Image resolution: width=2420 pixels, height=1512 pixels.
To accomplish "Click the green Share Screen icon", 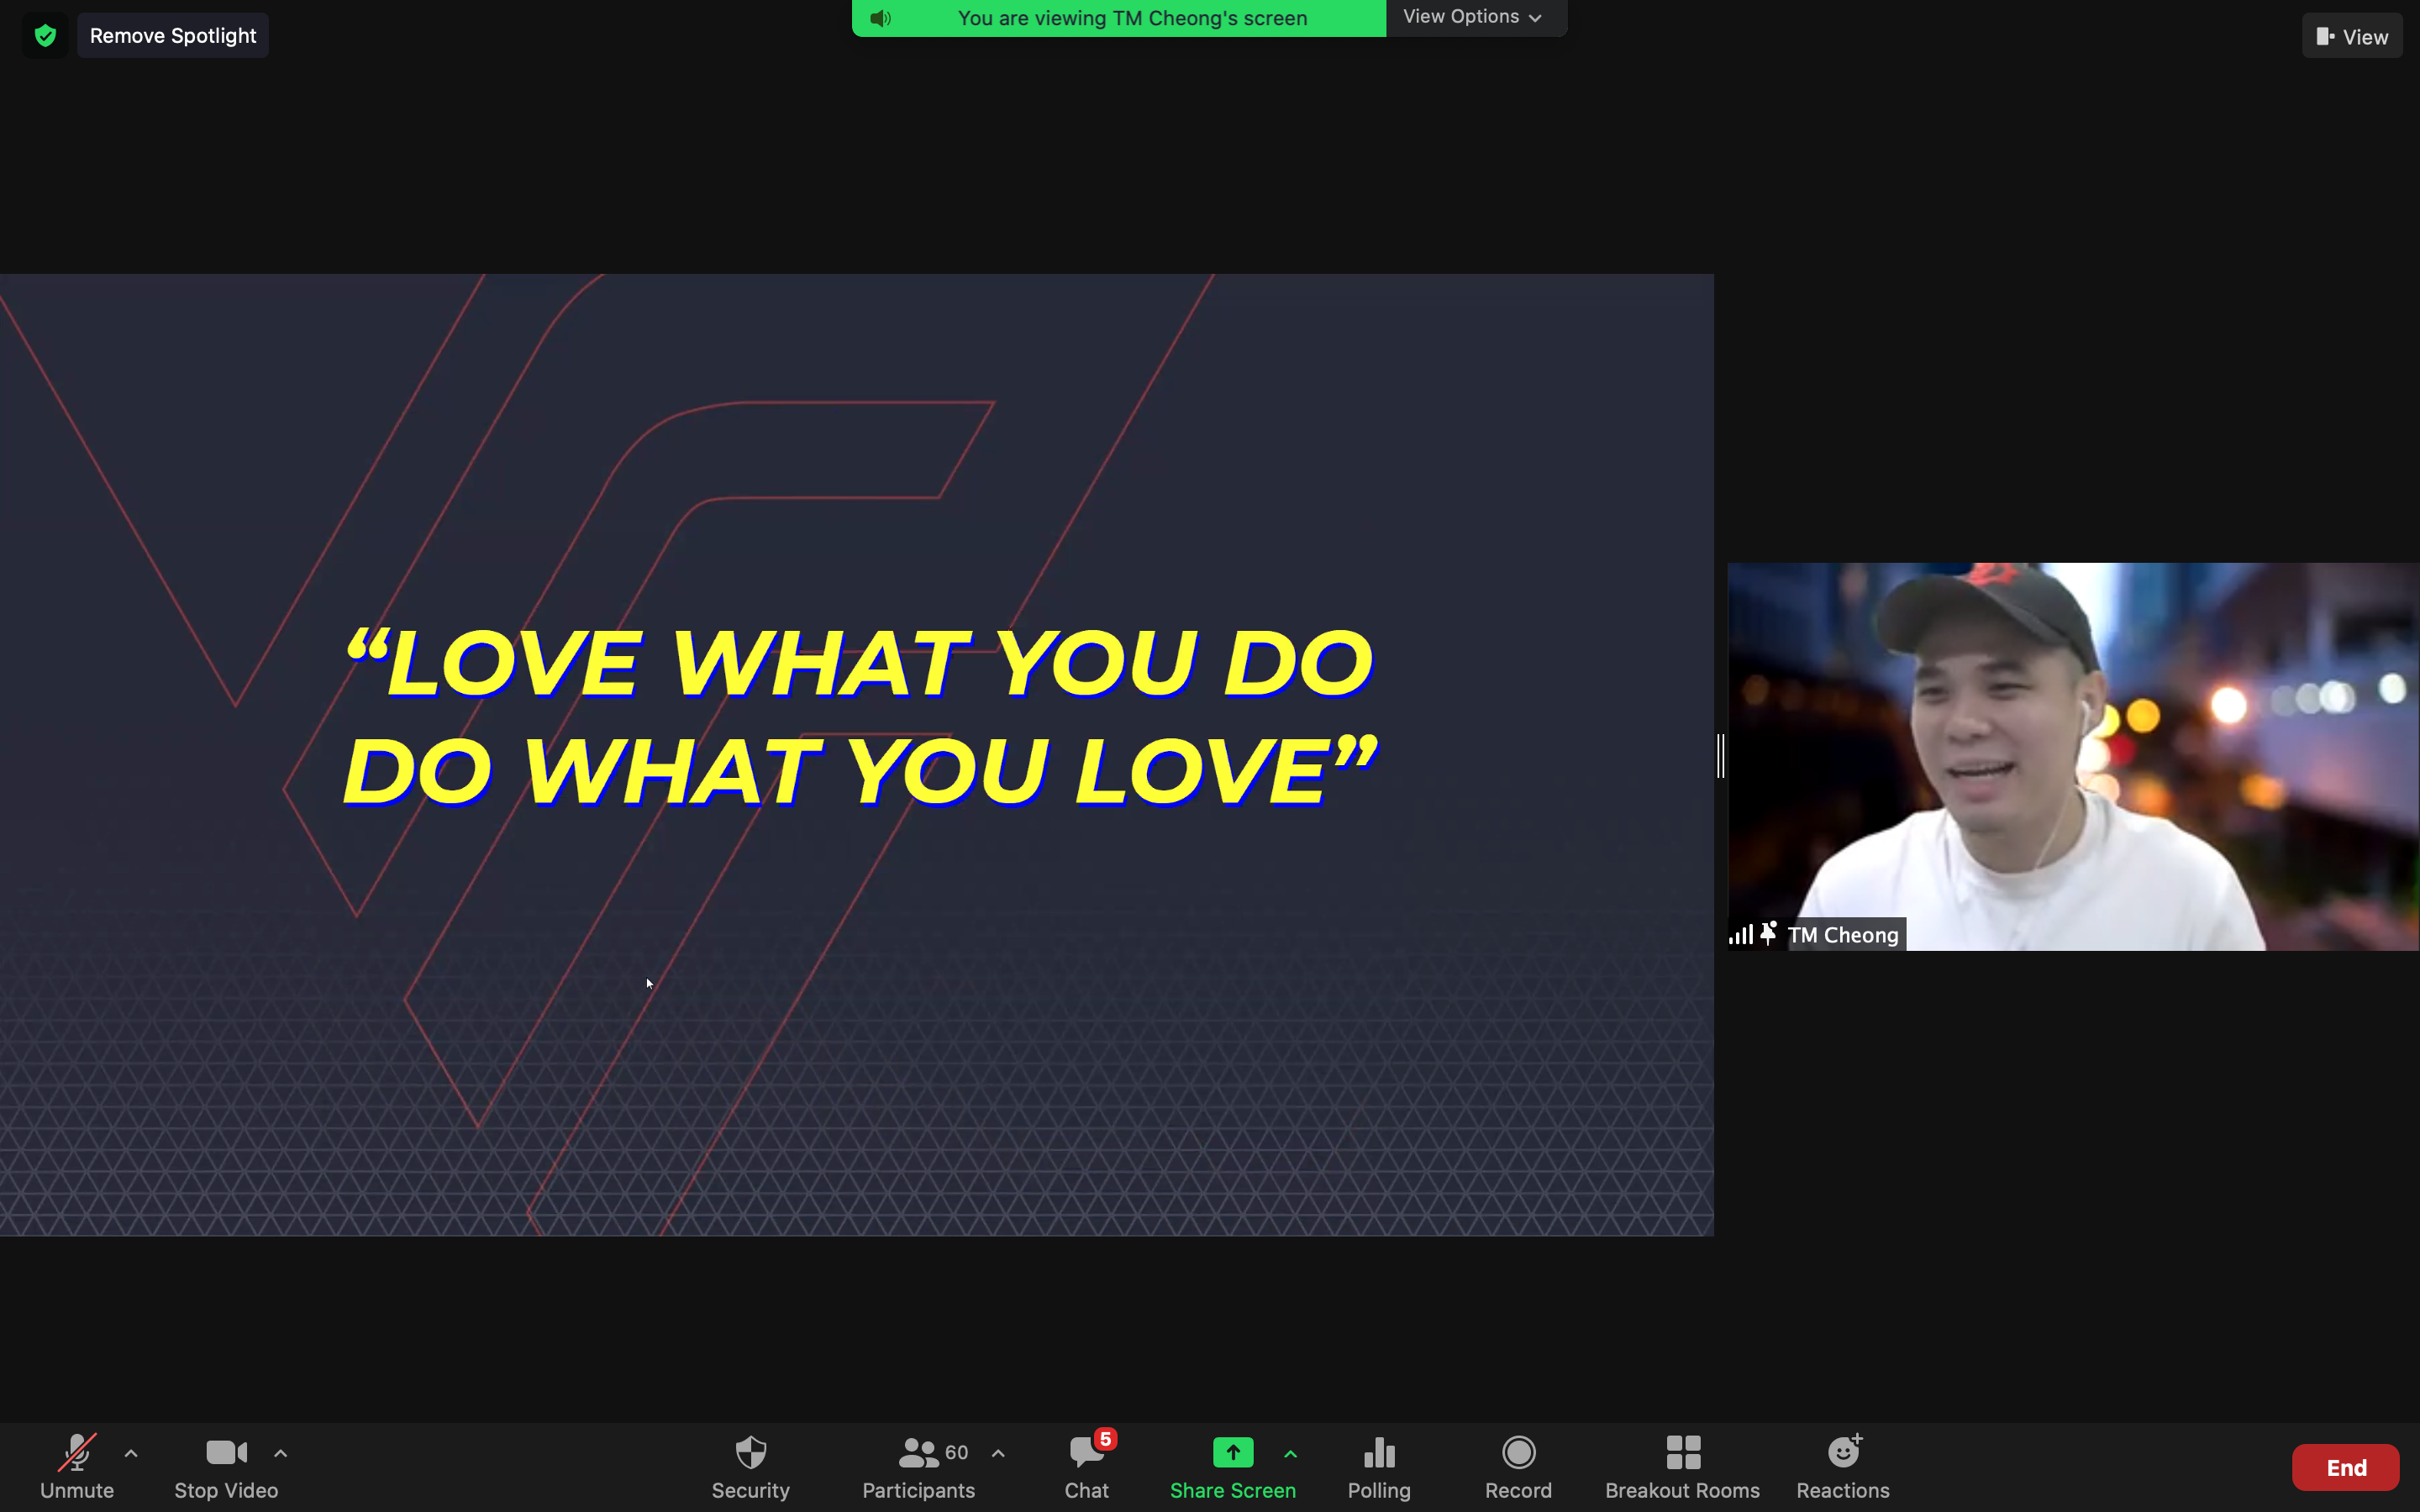I will click(1233, 1452).
